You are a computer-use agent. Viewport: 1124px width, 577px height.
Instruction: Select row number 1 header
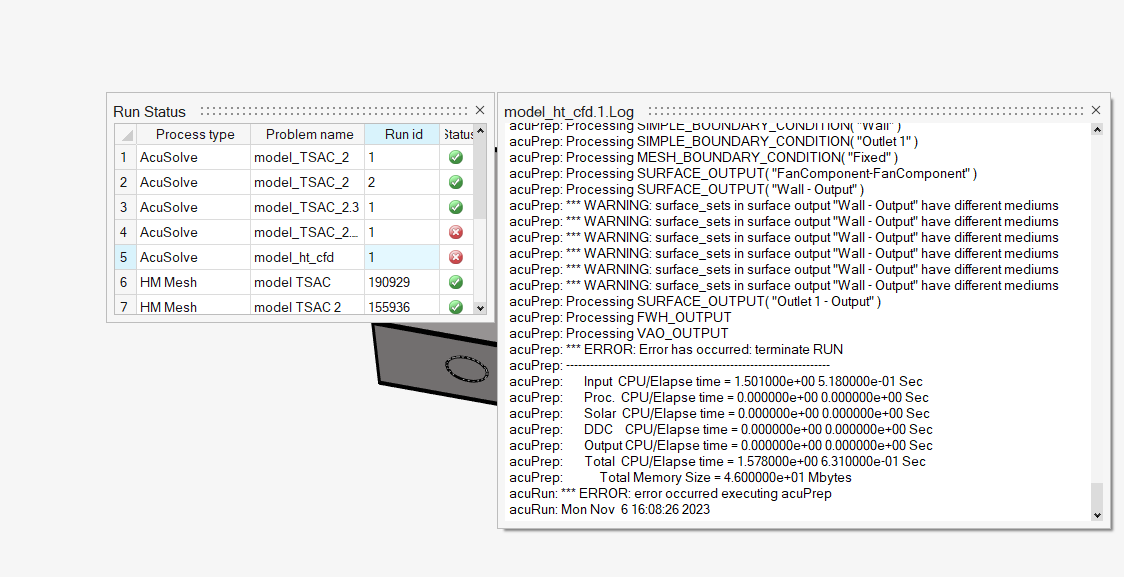pos(125,157)
